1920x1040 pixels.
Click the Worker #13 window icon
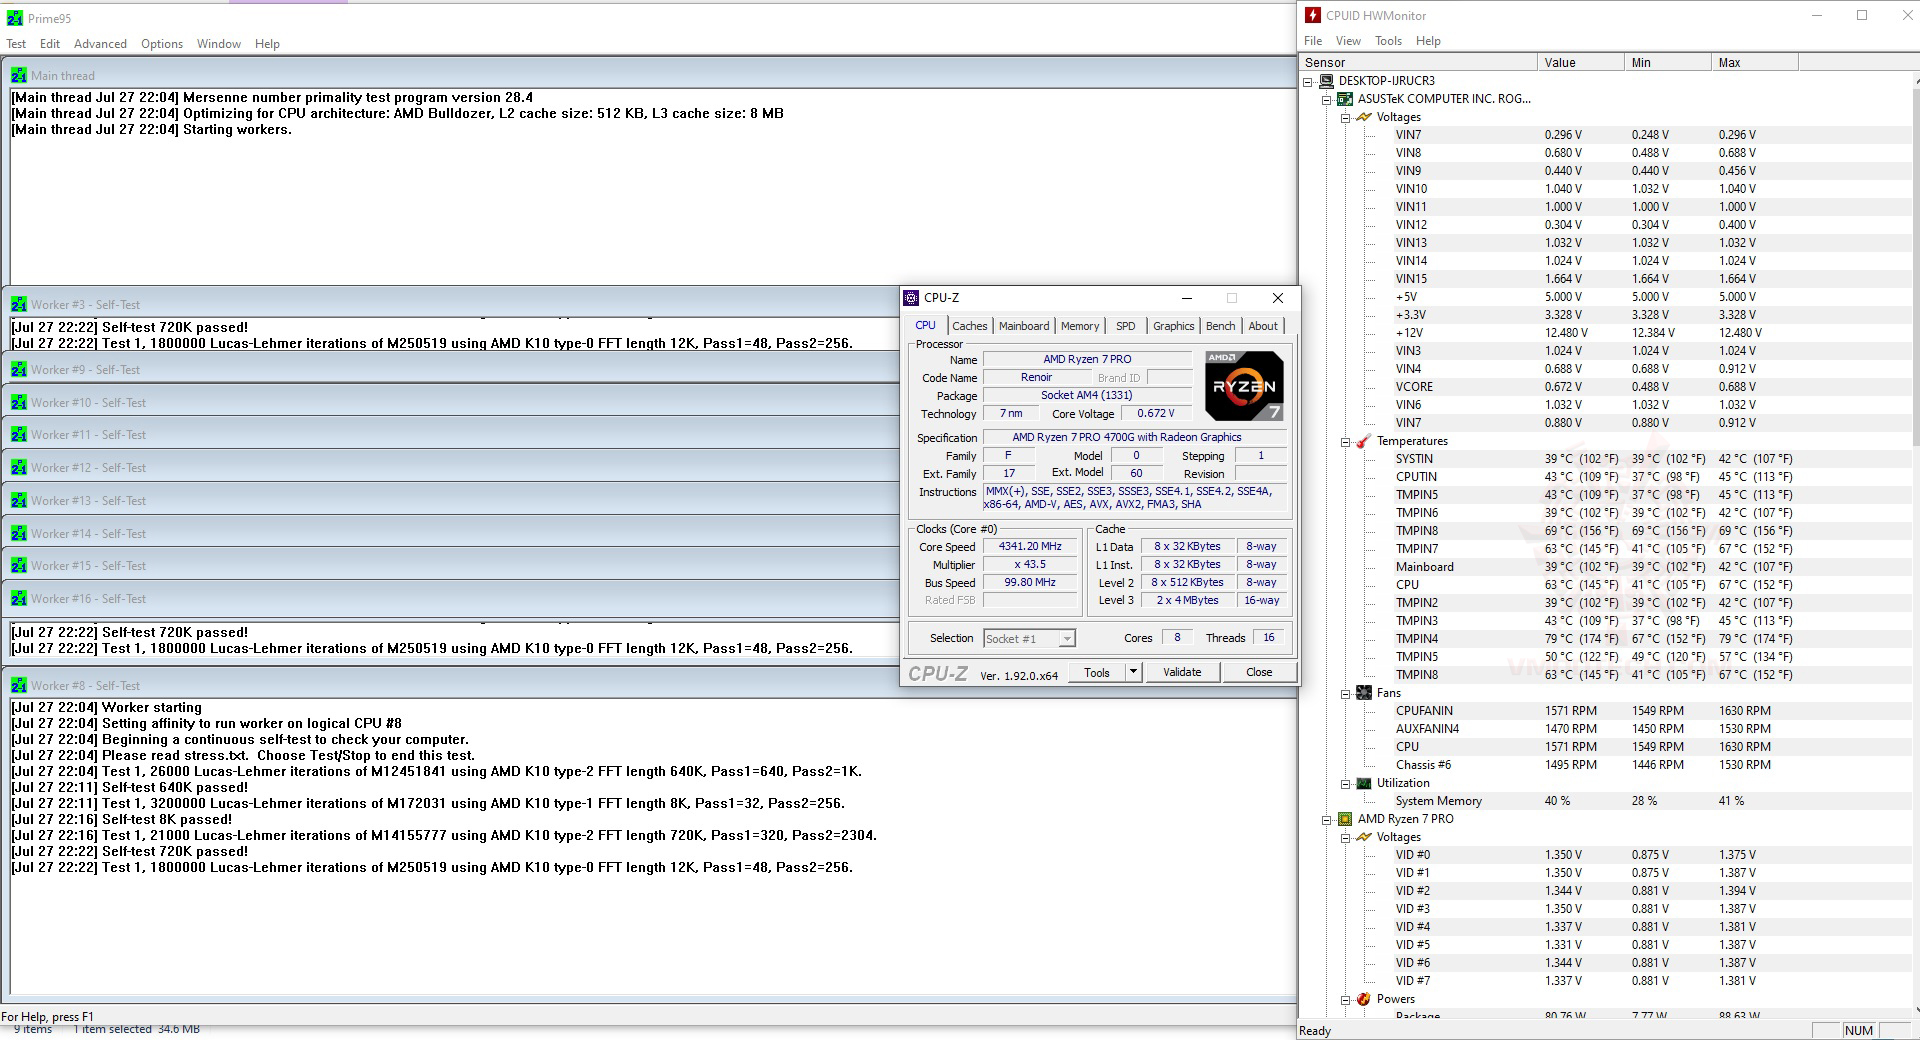(x=19, y=500)
